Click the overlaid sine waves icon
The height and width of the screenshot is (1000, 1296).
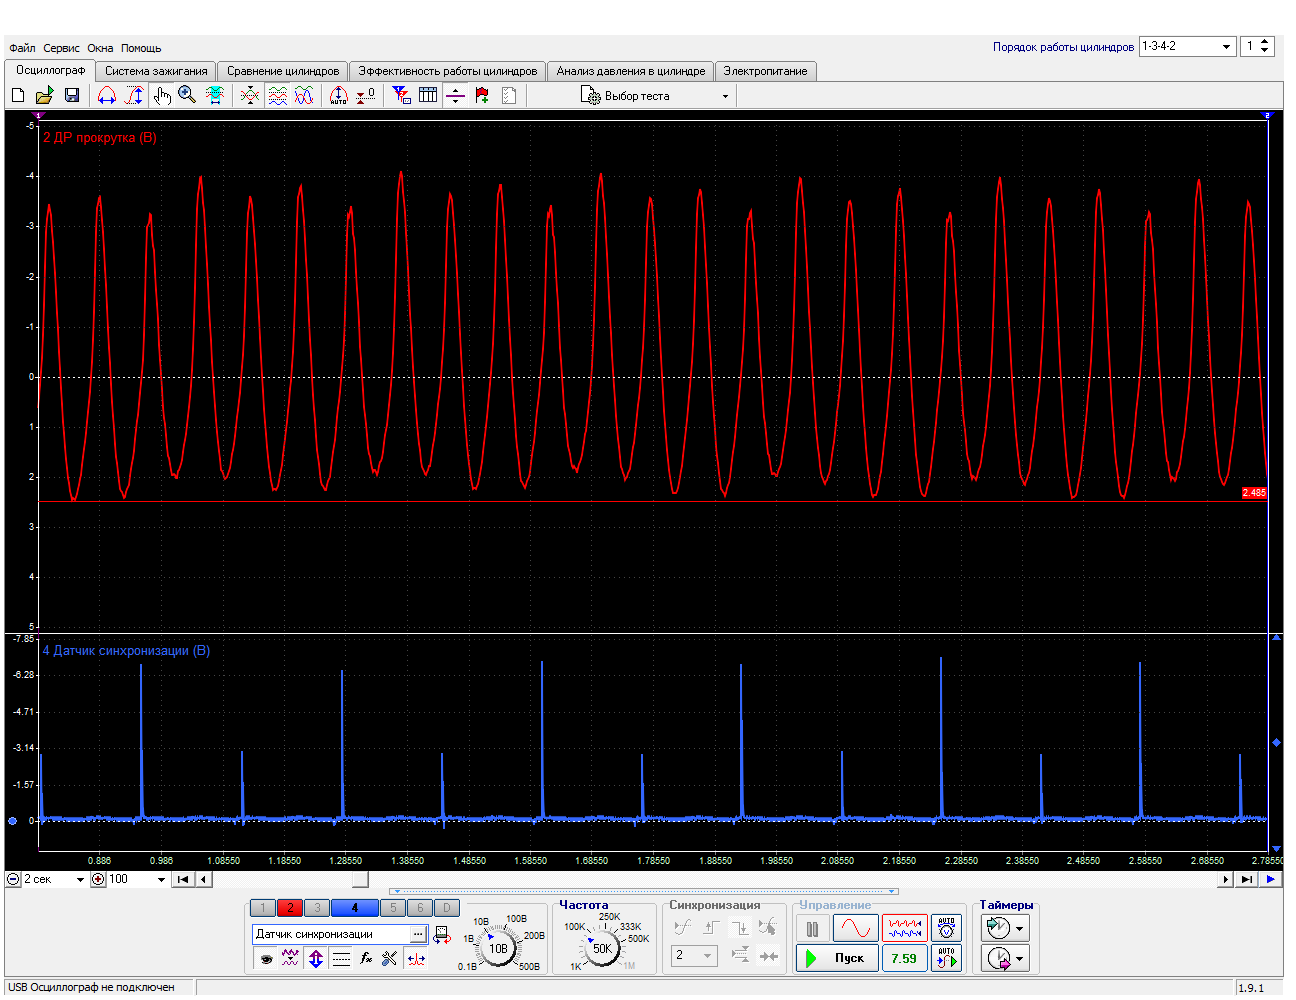click(x=304, y=96)
